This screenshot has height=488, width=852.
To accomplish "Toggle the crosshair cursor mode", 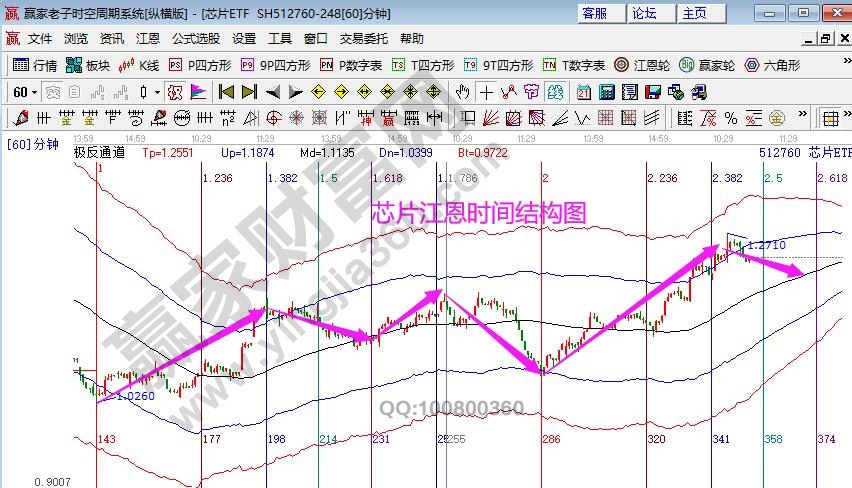I will coord(485,92).
